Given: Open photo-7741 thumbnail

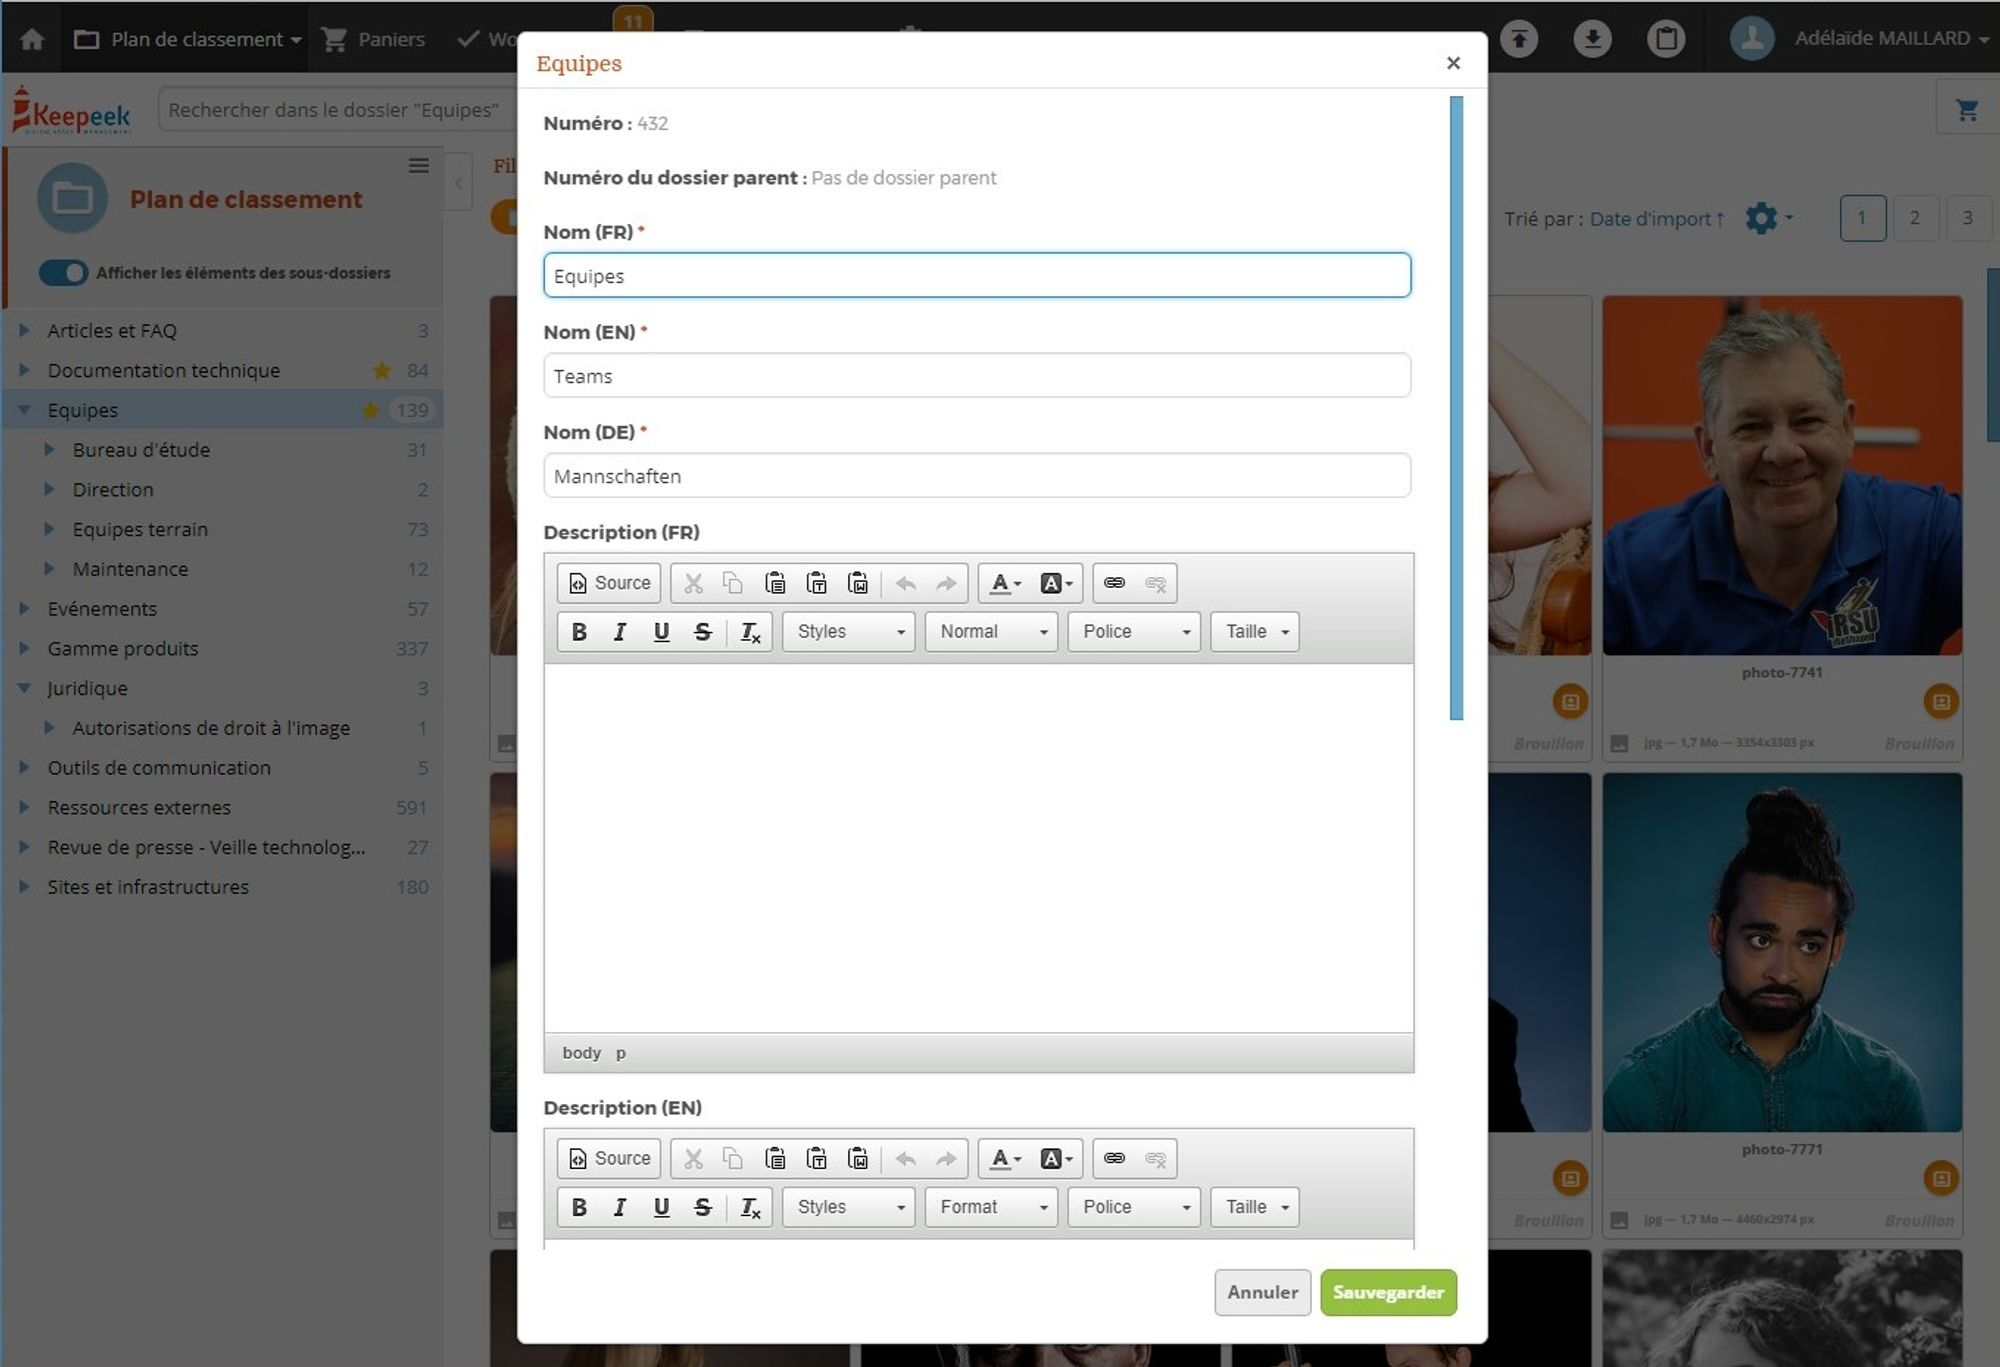Looking at the screenshot, I should coord(1782,475).
